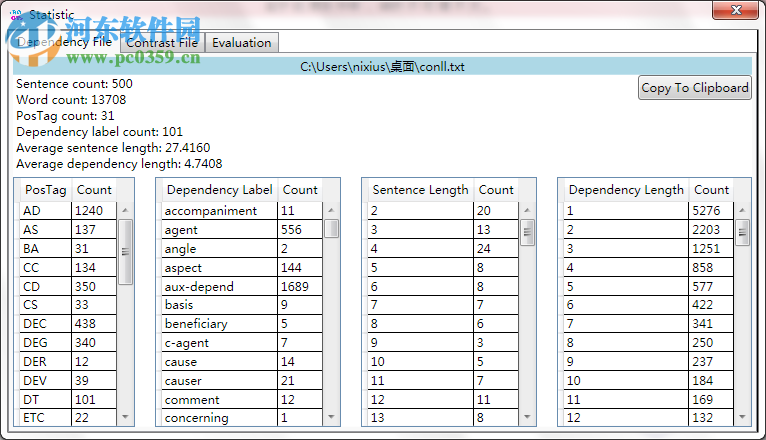
Task: Click down arrow of Sentence Length scrollbar
Action: point(527,417)
